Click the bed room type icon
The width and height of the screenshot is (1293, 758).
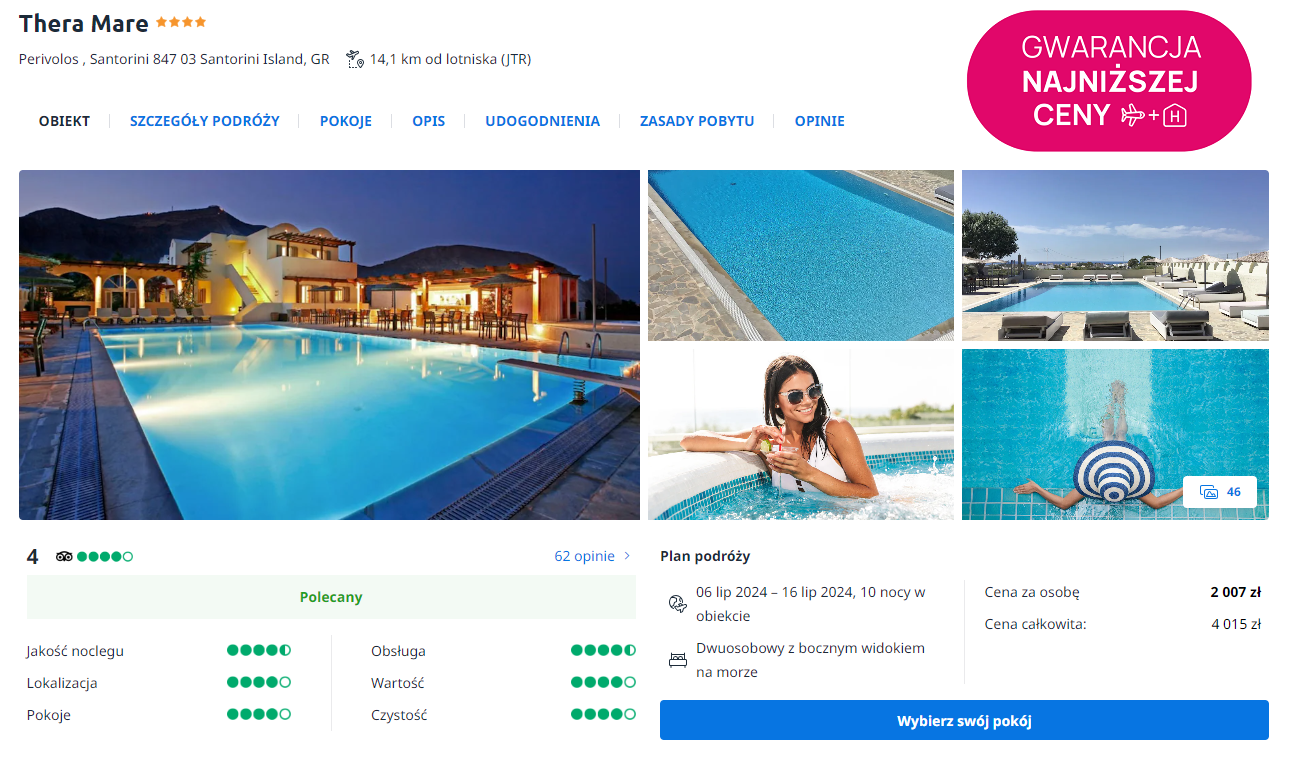[x=677, y=660]
